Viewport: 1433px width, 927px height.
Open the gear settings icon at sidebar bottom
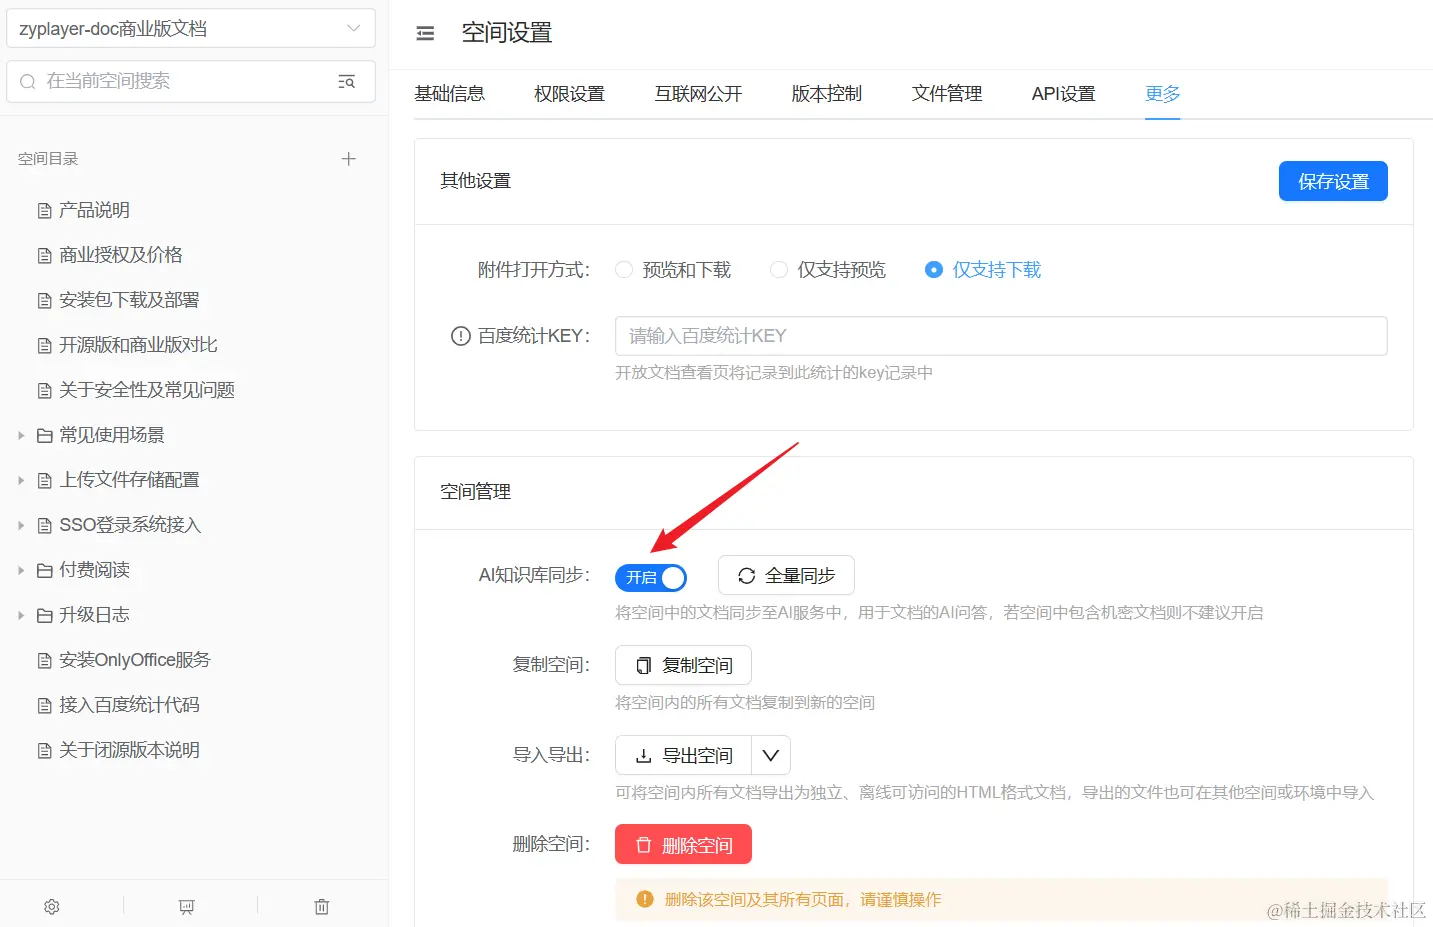(52, 906)
